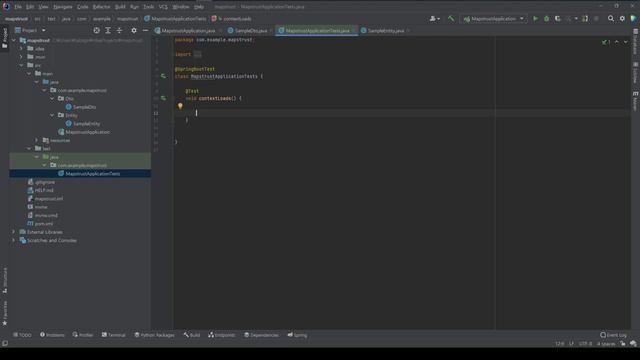Expand the folded import statement
The image size is (640, 360).
coord(198,54)
